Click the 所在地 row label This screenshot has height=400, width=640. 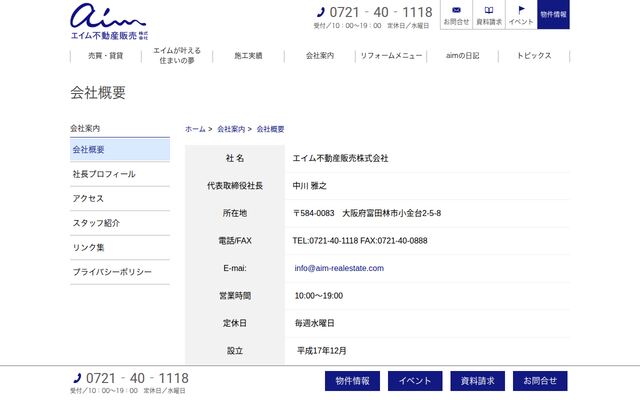[x=235, y=213]
